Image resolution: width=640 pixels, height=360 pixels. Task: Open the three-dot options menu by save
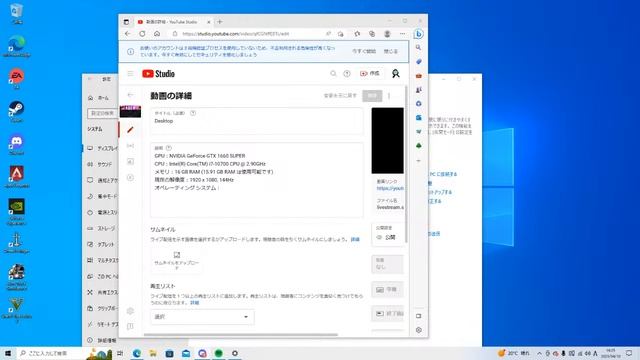(389, 96)
